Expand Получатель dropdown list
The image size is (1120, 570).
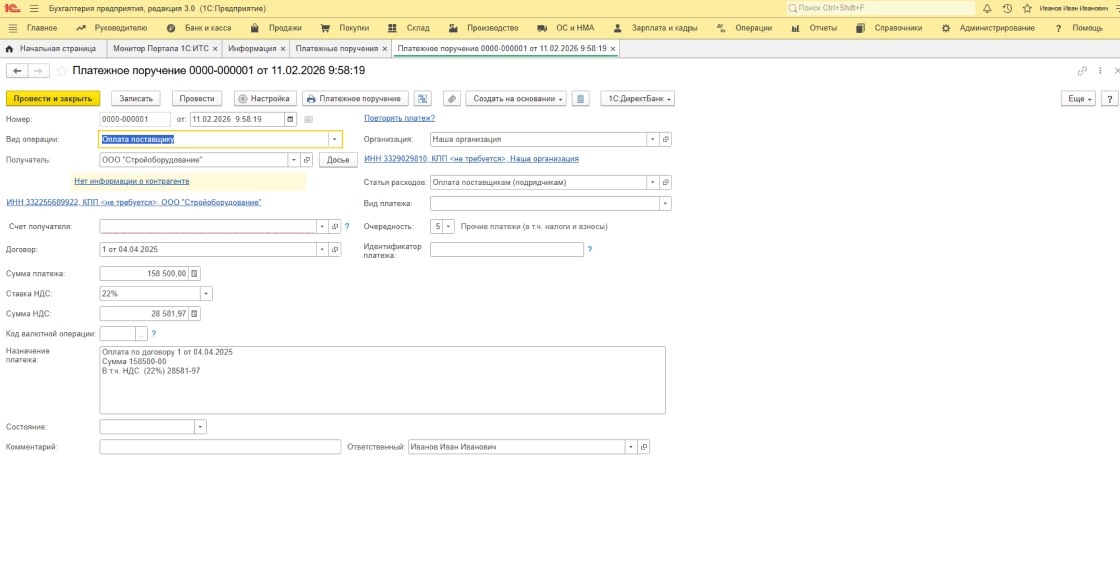point(294,160)
